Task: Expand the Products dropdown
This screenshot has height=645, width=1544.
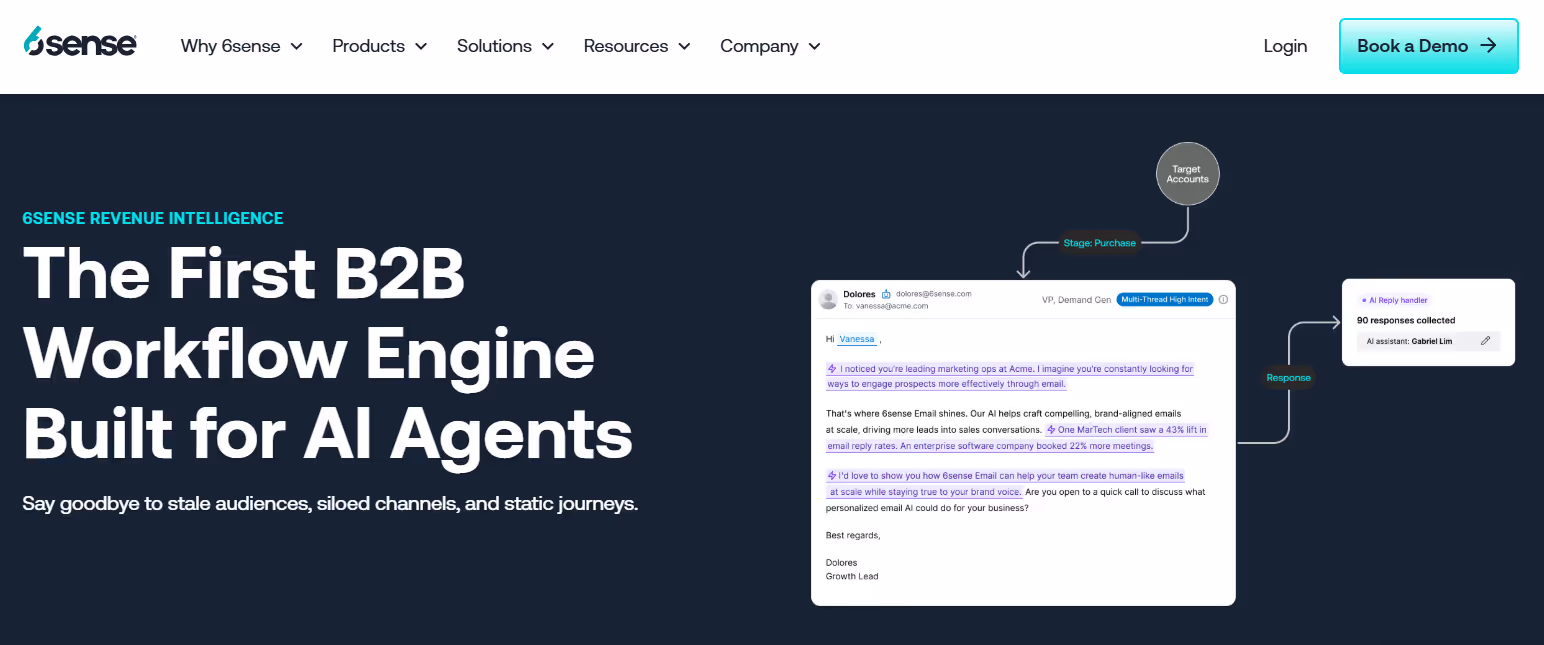Action: [x=380, y=46]
